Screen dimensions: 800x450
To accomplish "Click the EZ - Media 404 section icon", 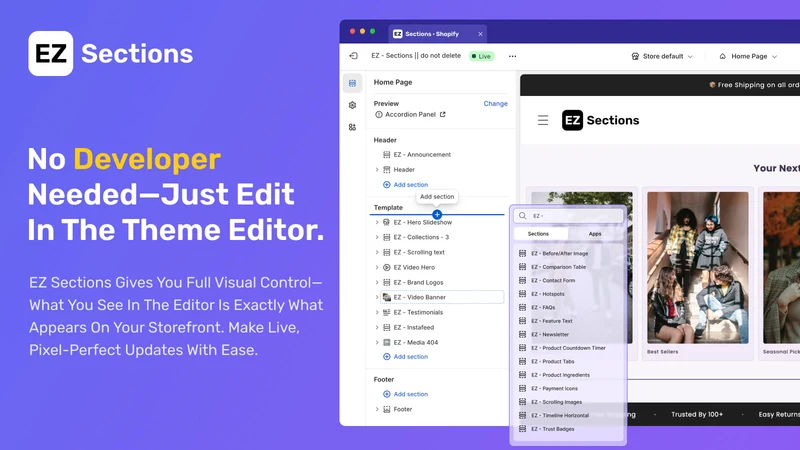I will click(387, 342).
